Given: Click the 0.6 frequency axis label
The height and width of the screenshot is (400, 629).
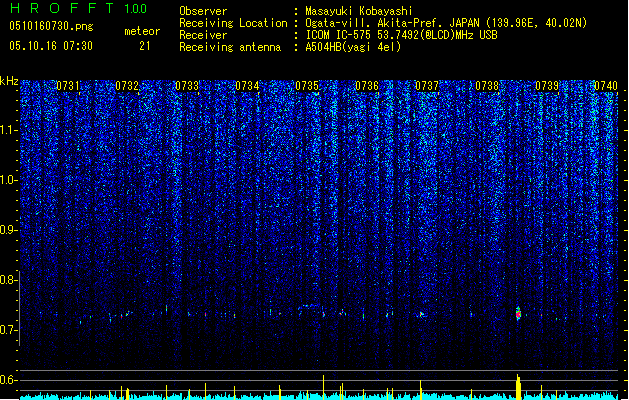Looking at the screenshot, I should tap(8, 380).
